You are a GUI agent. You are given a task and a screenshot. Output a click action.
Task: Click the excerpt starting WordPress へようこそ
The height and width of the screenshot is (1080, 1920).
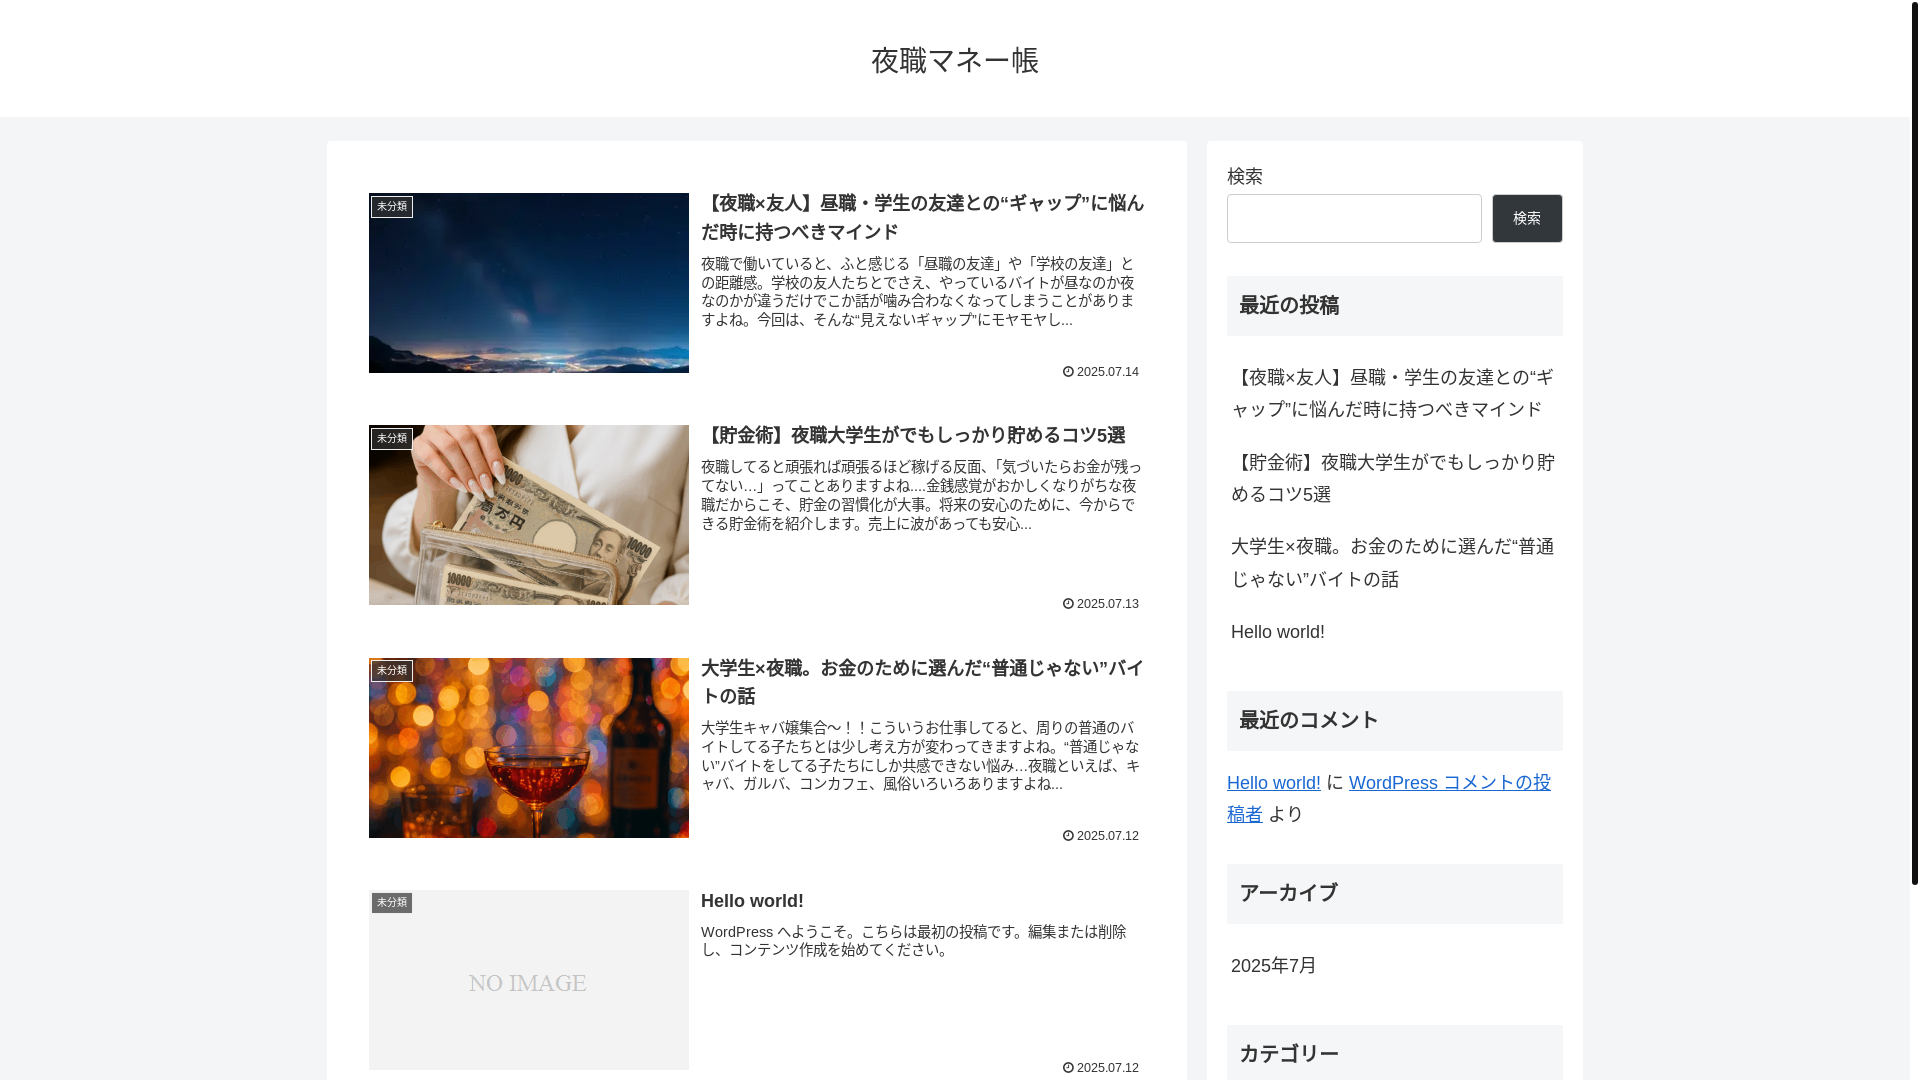coord(914,941)
